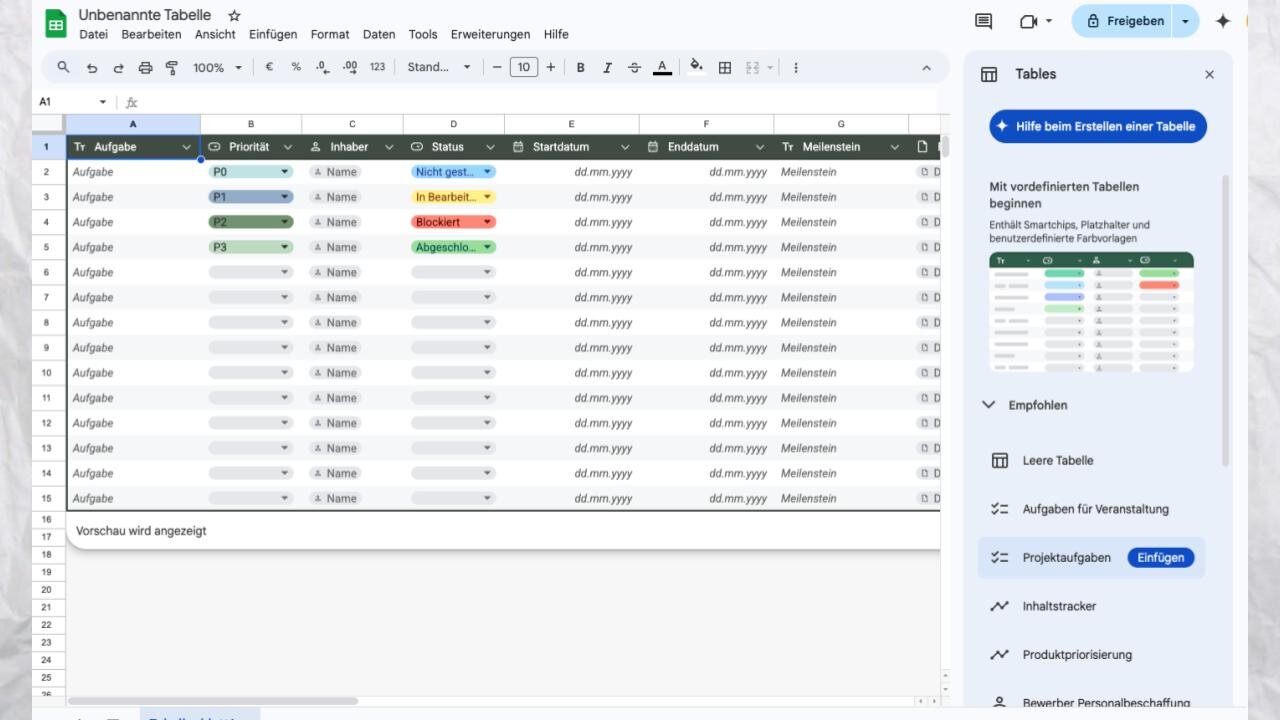
Task: Click the search magnifier in toolbar
Action: [64, 68]
